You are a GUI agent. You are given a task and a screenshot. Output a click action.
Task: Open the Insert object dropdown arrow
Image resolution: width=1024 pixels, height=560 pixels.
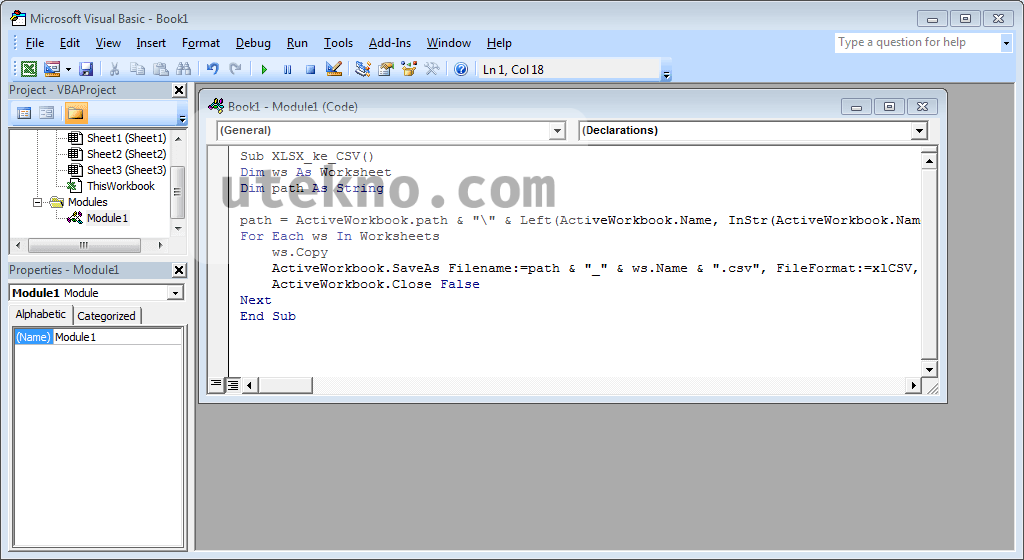pos(68,69)
